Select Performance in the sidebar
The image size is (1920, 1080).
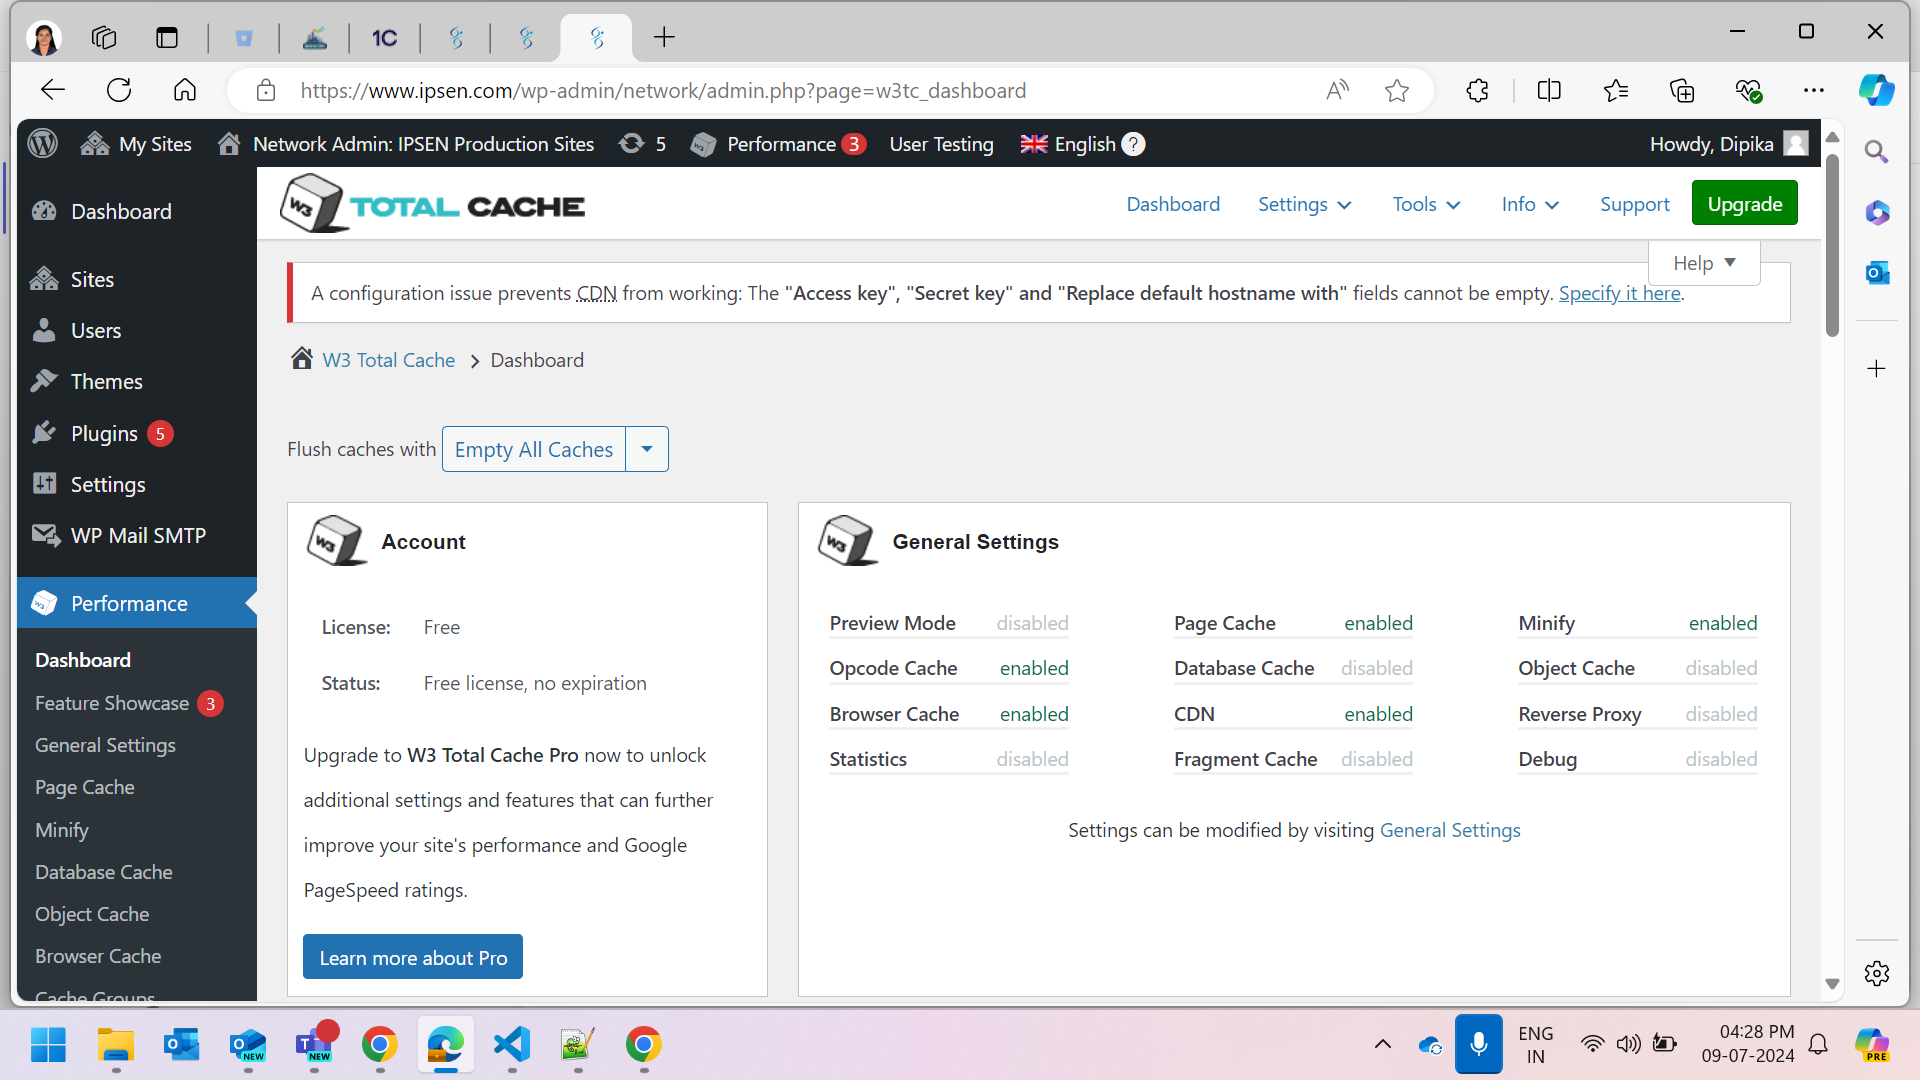(137, 603)
